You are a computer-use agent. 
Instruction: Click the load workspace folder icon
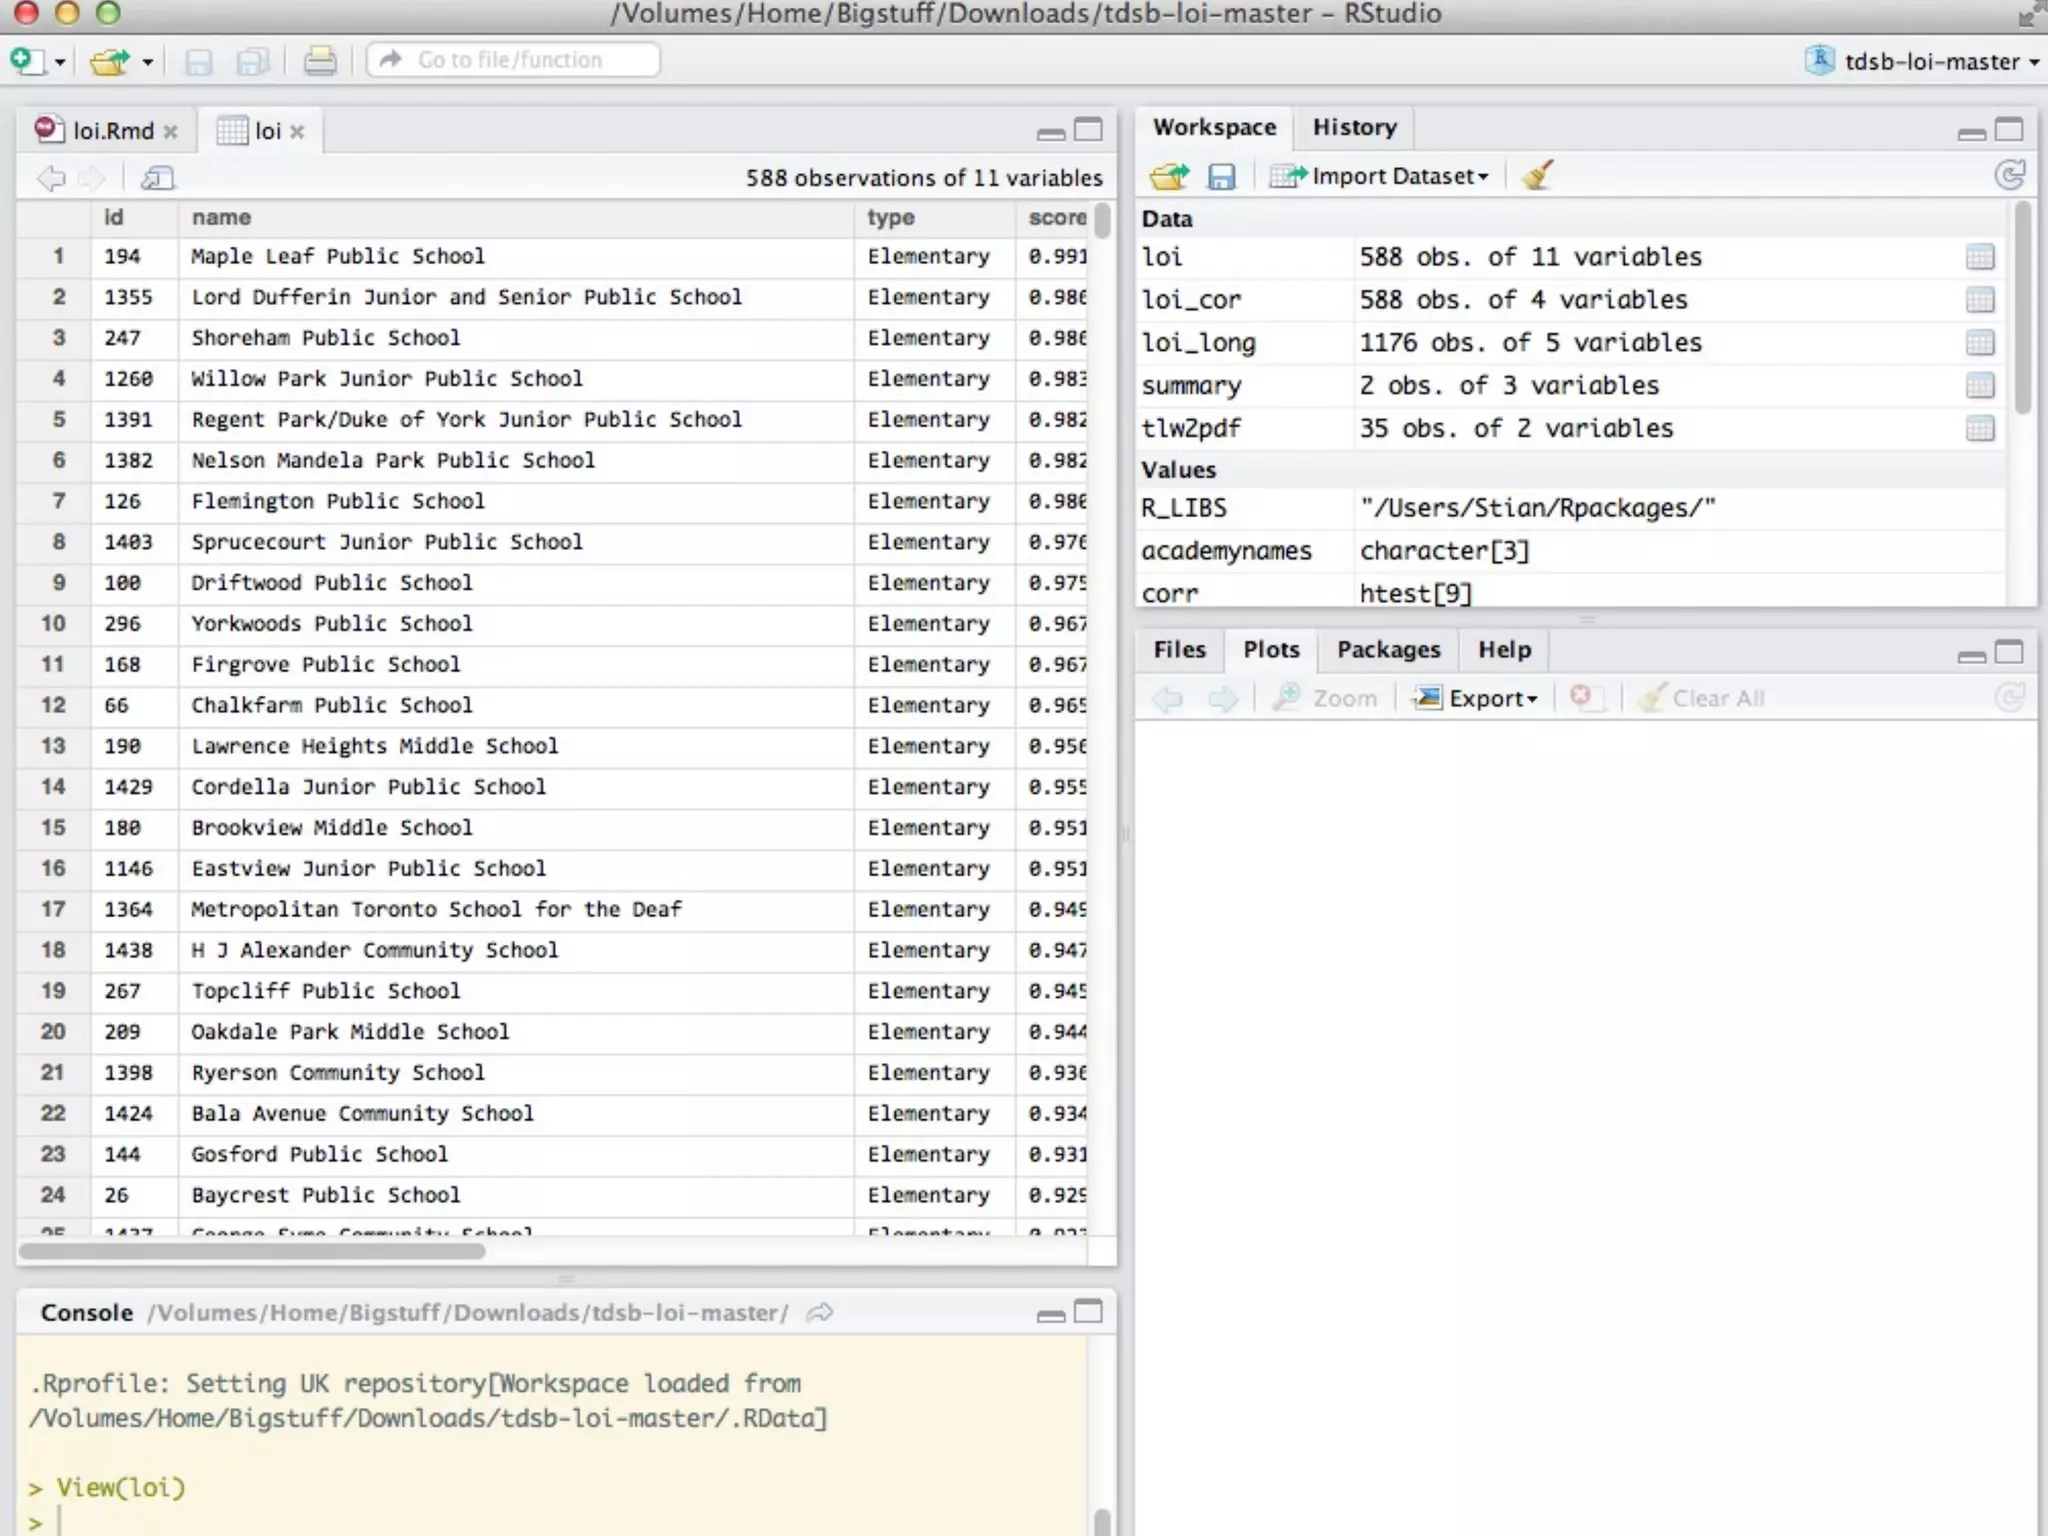(x=1168, y=177)
